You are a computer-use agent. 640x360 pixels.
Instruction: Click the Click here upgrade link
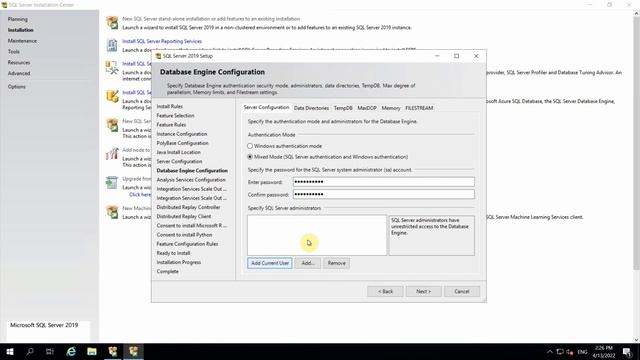point(140,195)
